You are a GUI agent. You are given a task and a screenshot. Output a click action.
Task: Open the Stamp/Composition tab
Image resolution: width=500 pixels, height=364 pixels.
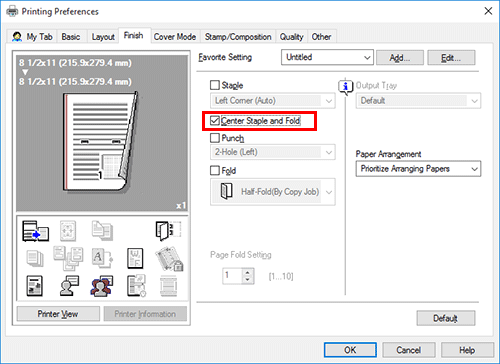(x=238, y=37)
